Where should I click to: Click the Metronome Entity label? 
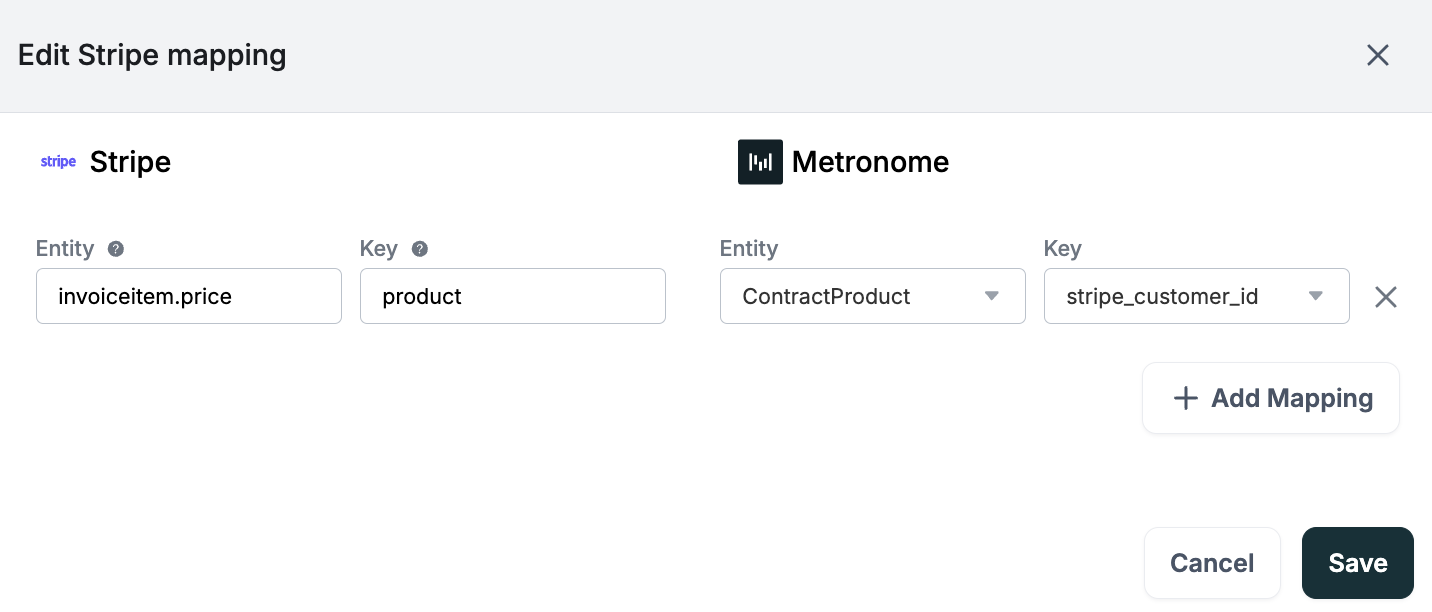(x=748, y=249)
